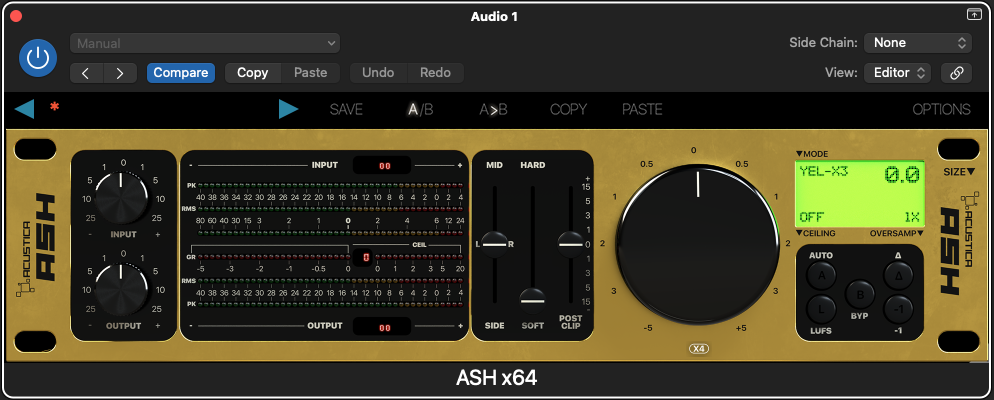This screenshot has height=400, width=994.
Task: Click SAVE in the plugin preset bar
Action: (346, 110)
